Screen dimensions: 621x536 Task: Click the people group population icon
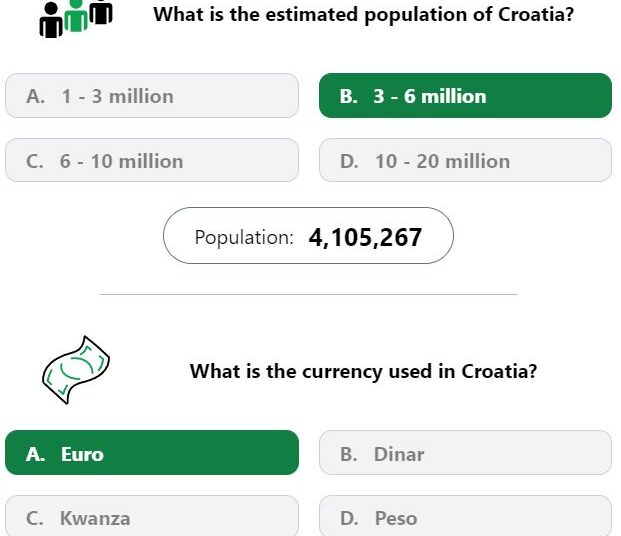point(76,18)
